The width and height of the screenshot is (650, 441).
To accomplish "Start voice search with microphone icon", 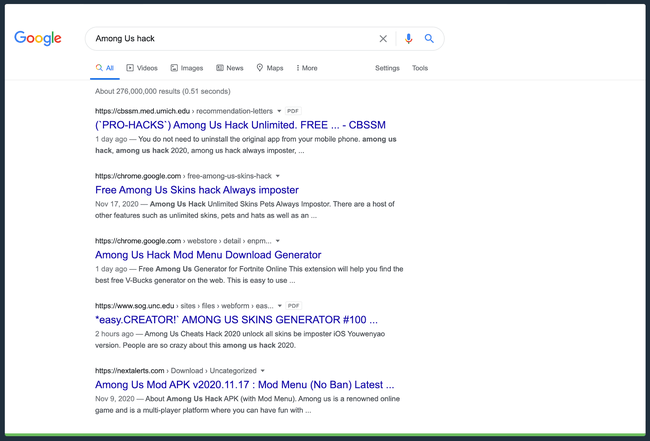I will [408, 39].
